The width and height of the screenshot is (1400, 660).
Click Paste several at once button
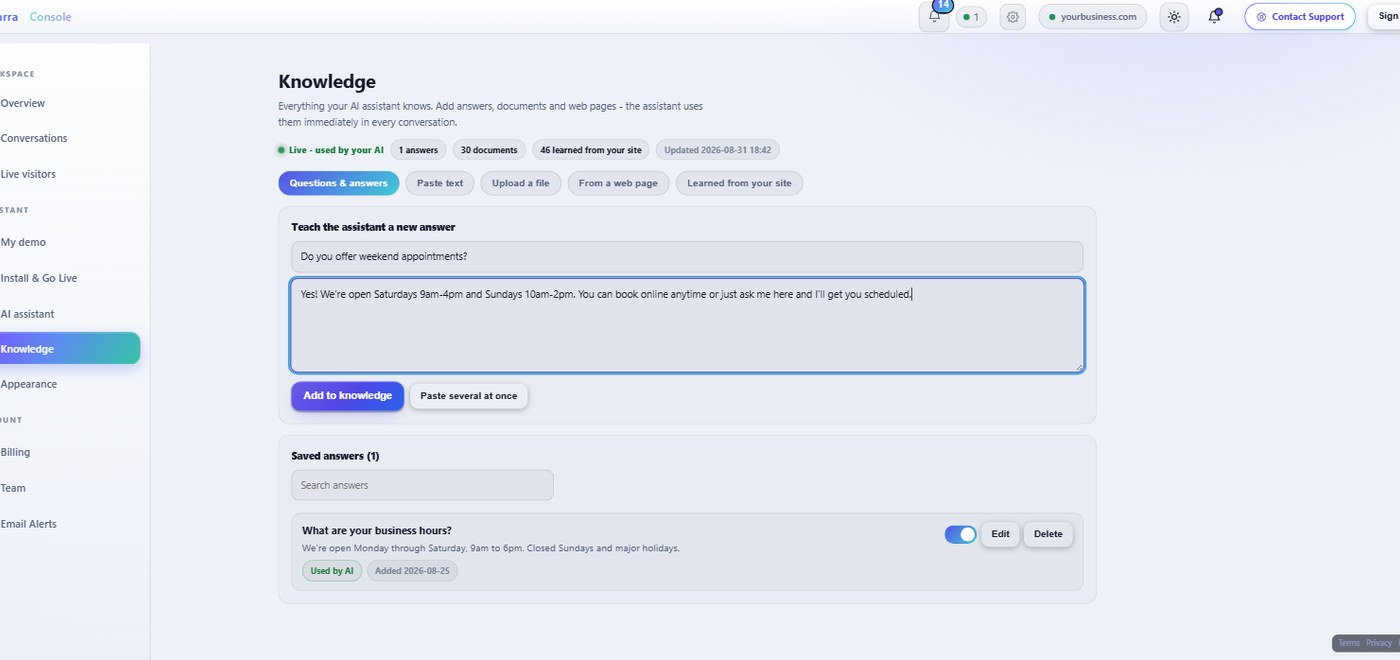point(469,396)
